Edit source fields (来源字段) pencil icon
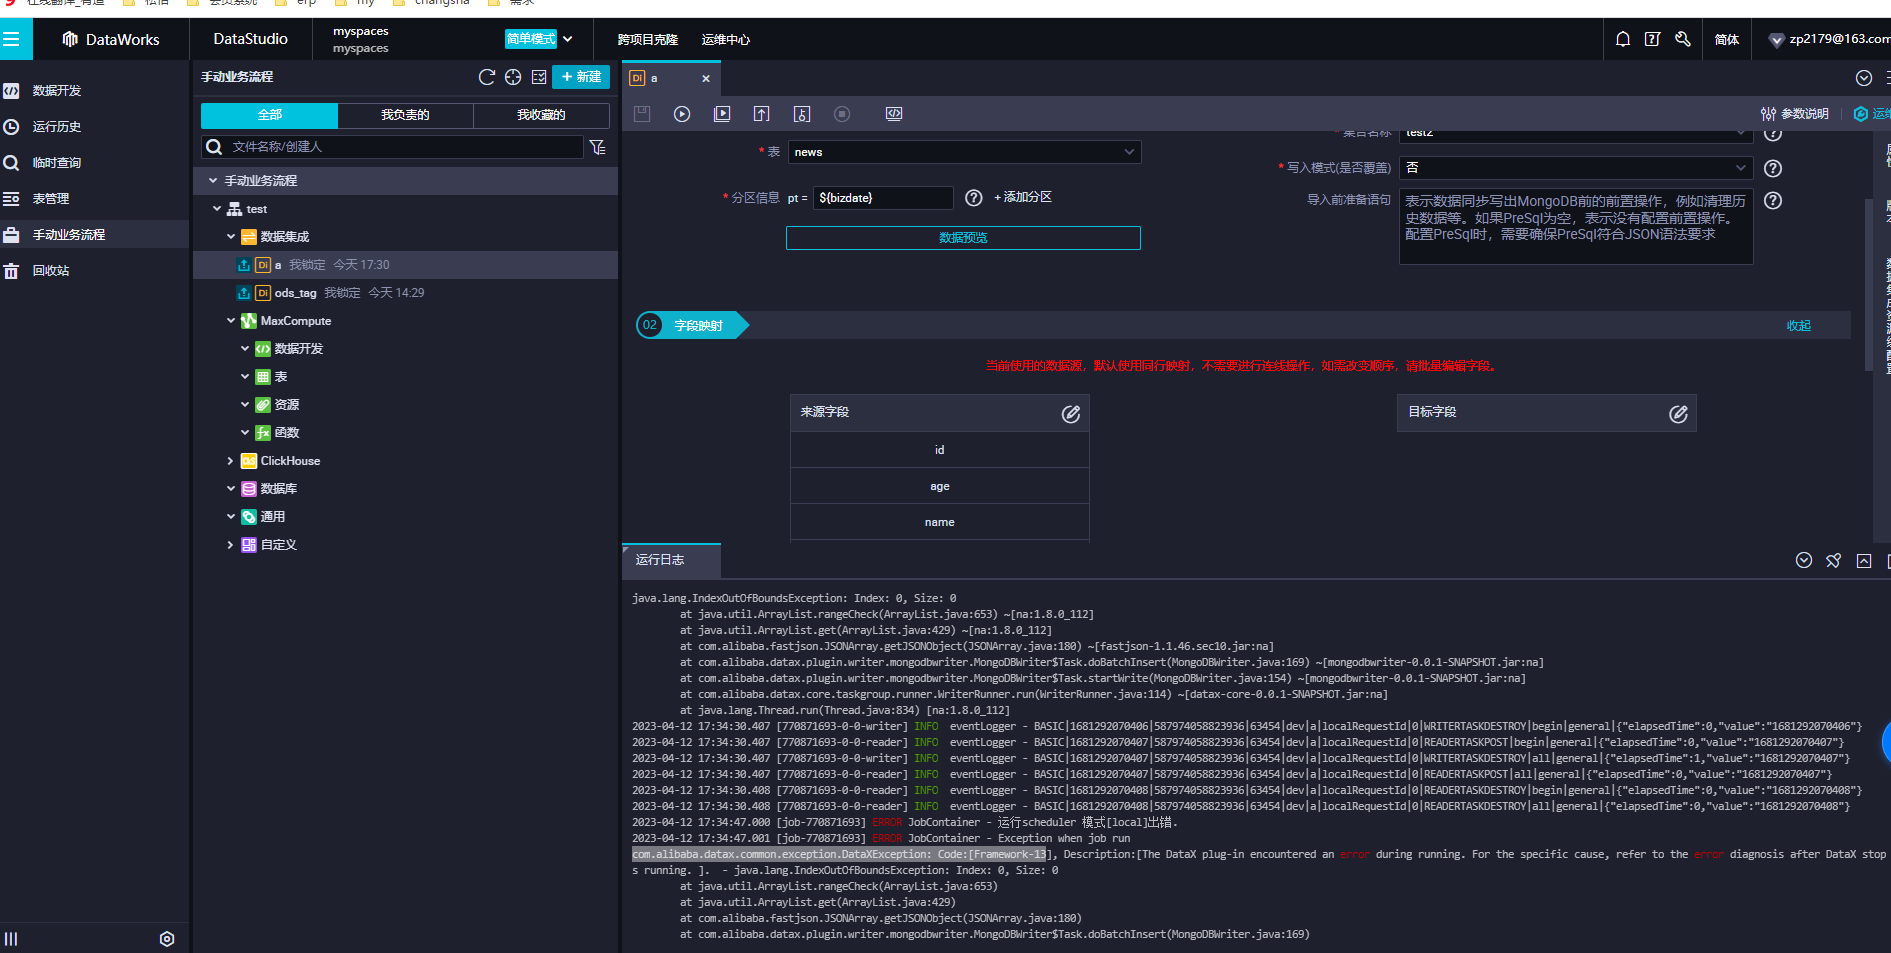The image size is (1891, 953). [1071, 413]
